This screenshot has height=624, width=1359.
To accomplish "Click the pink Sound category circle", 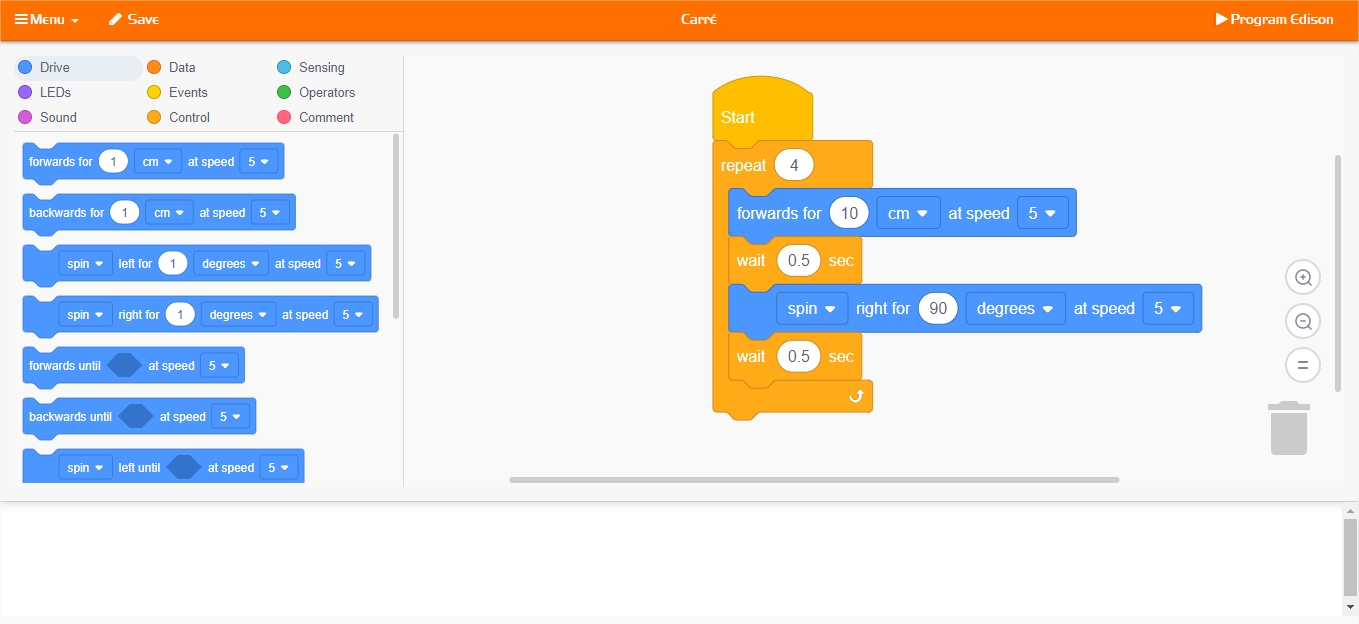I will 25,118.
